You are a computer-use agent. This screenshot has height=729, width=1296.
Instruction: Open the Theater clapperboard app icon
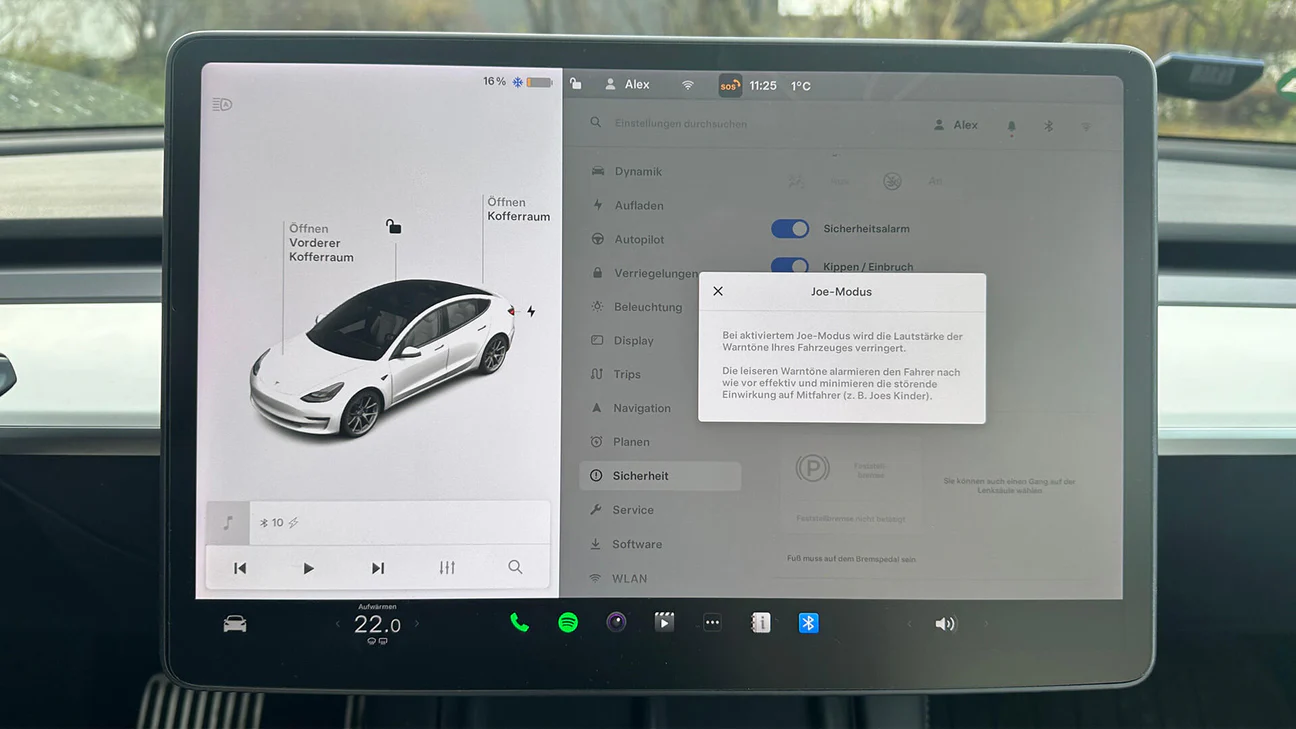click(x=664, y=623)
